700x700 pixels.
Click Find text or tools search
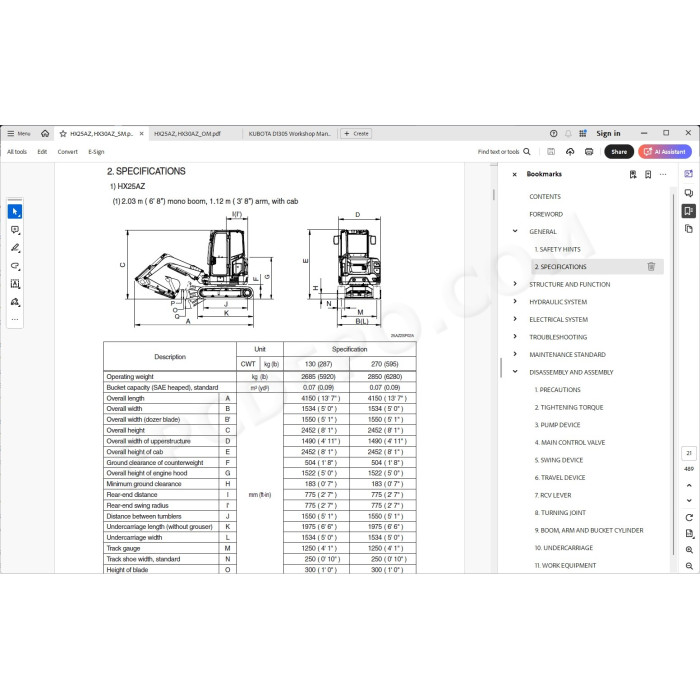point(504,152)
